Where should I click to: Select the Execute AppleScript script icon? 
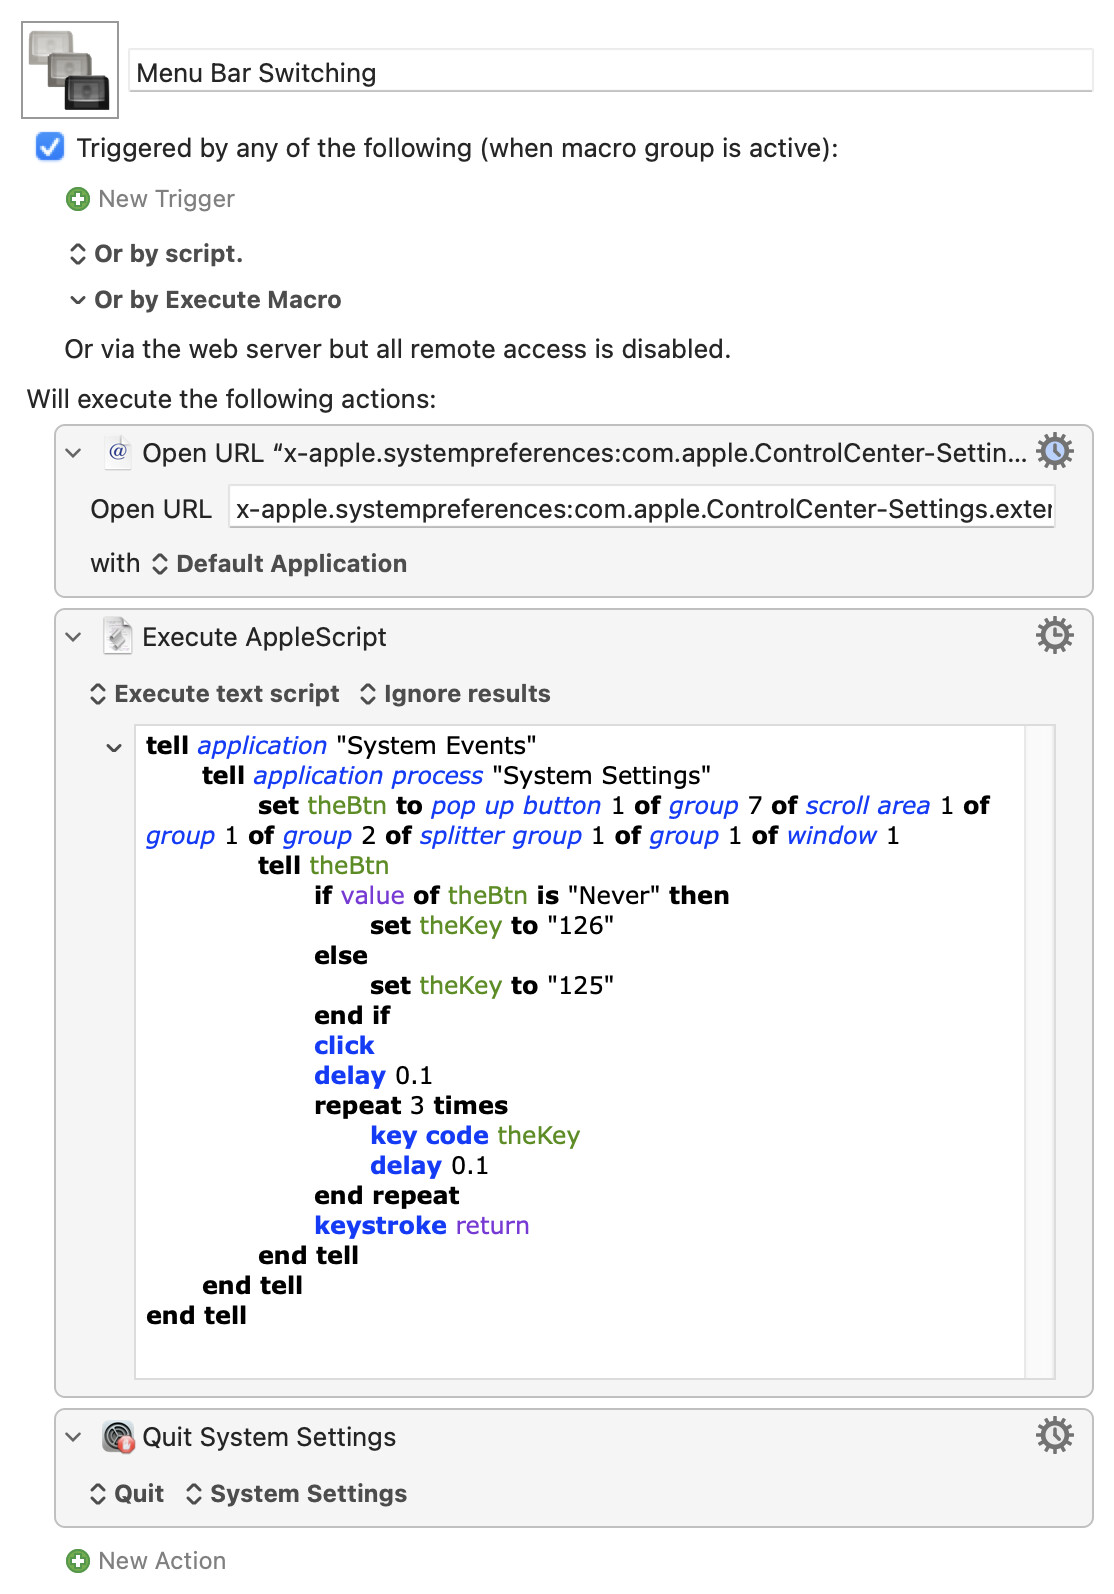(118, 636)
